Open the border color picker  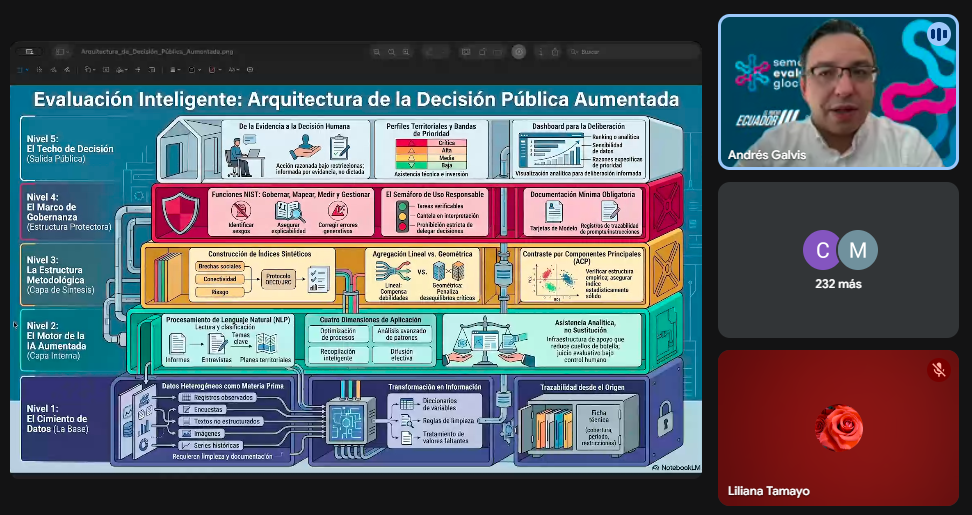[194, 70]
